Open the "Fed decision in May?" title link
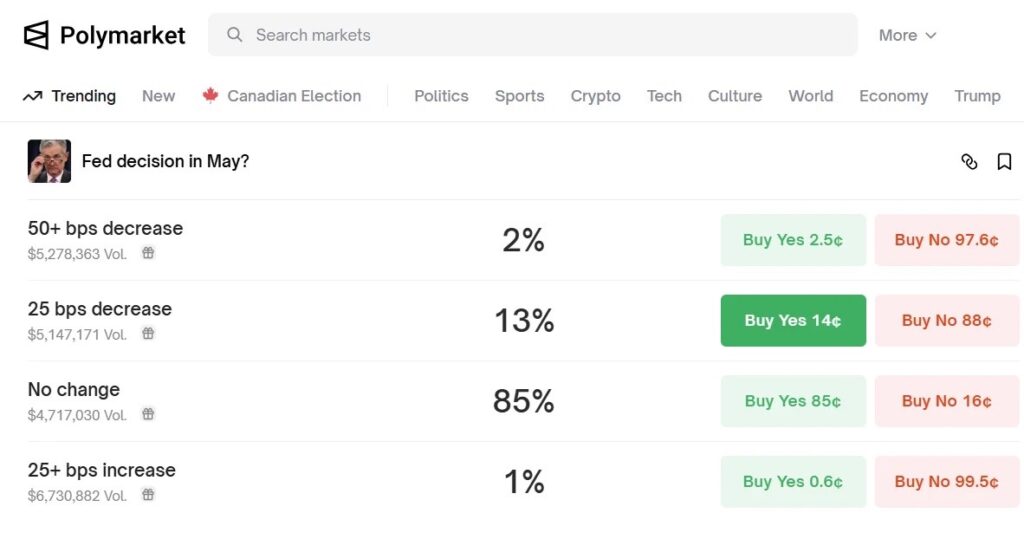The height and width of the screenshot is (552, 1024). [165, 161]
